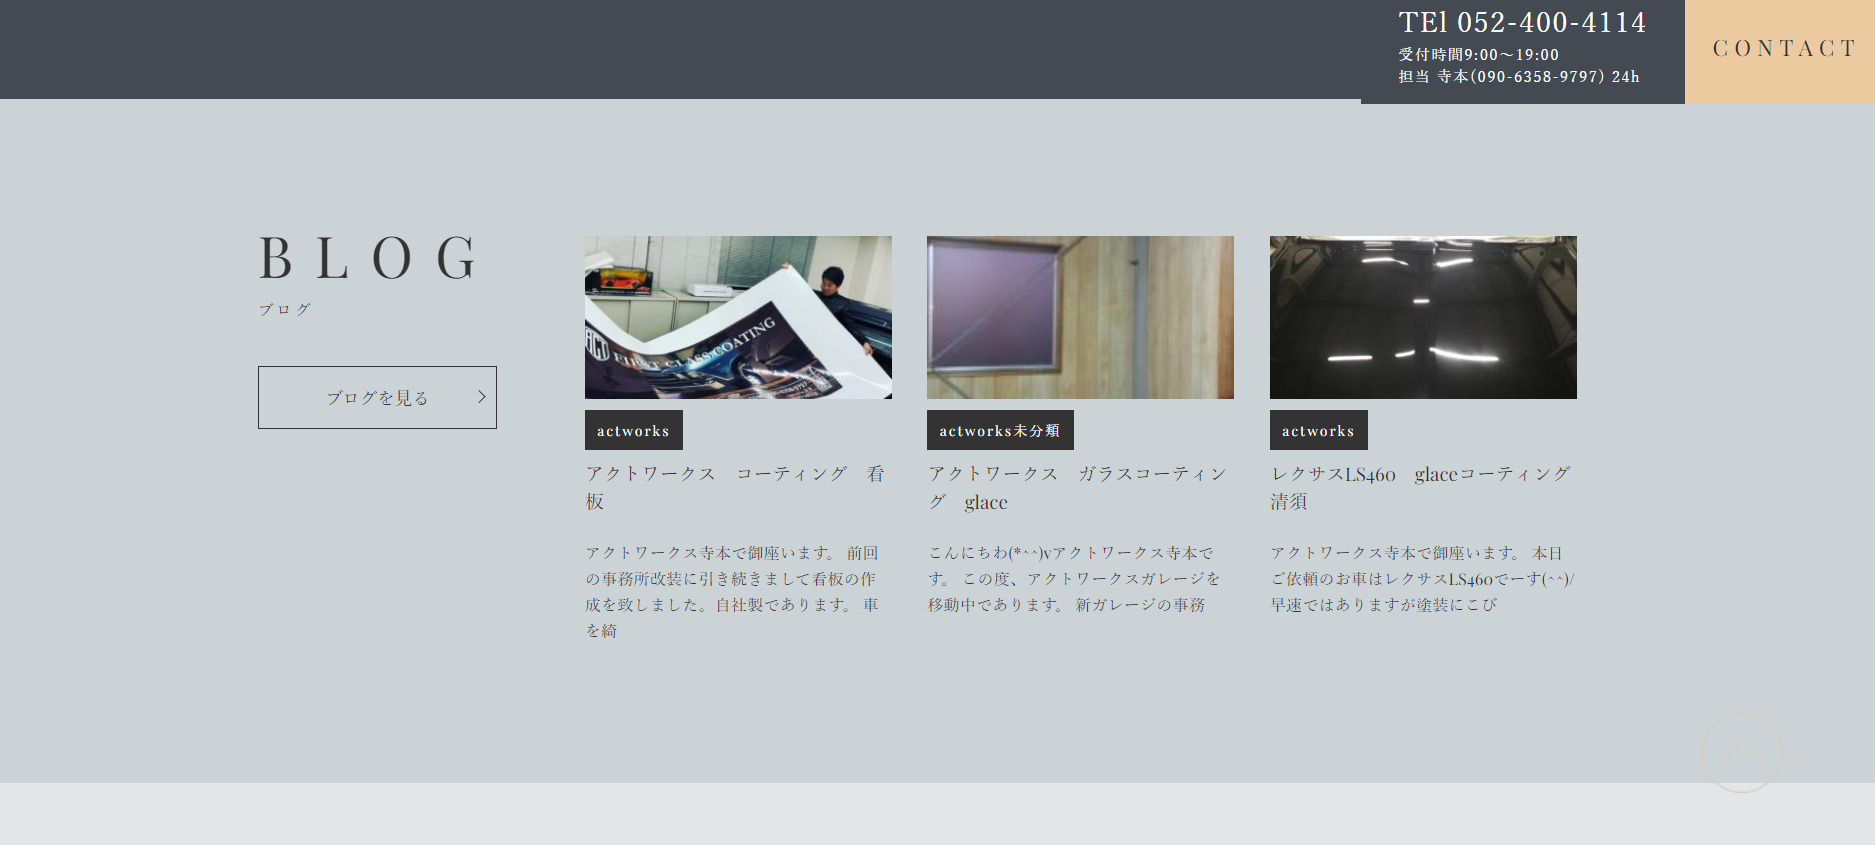This screenshot has width=1875, height=845.
Task: Click chevron arrow in ブログを見る button
Action: tap(482, 397)
